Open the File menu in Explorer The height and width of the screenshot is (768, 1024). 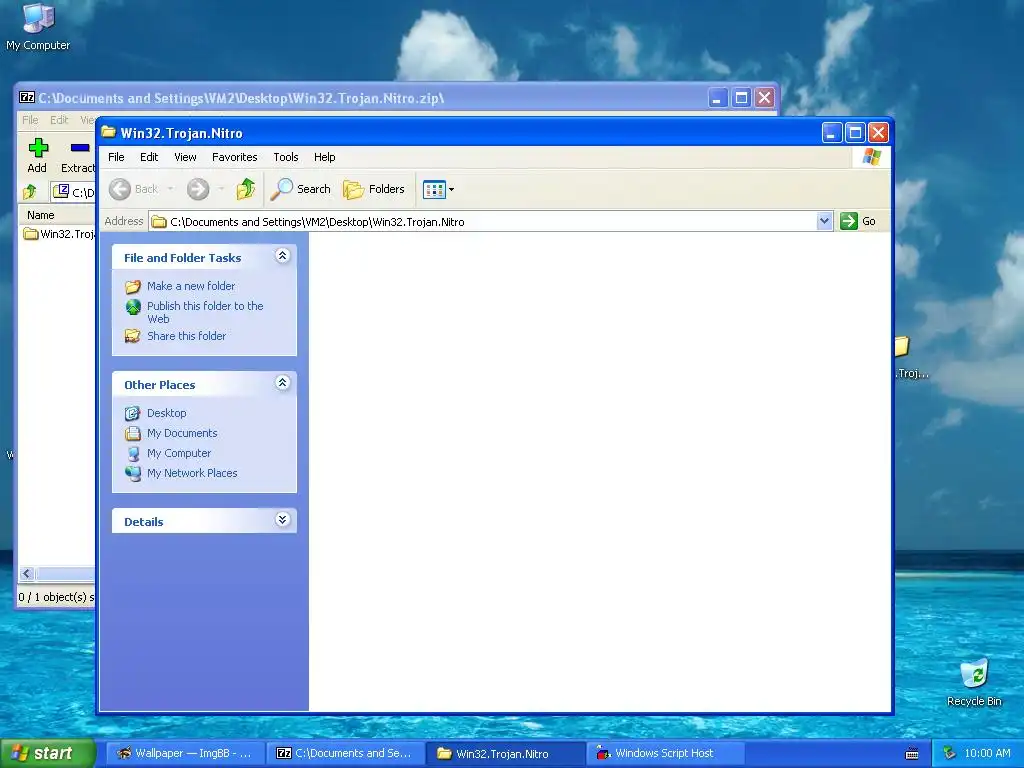[116, 157]
